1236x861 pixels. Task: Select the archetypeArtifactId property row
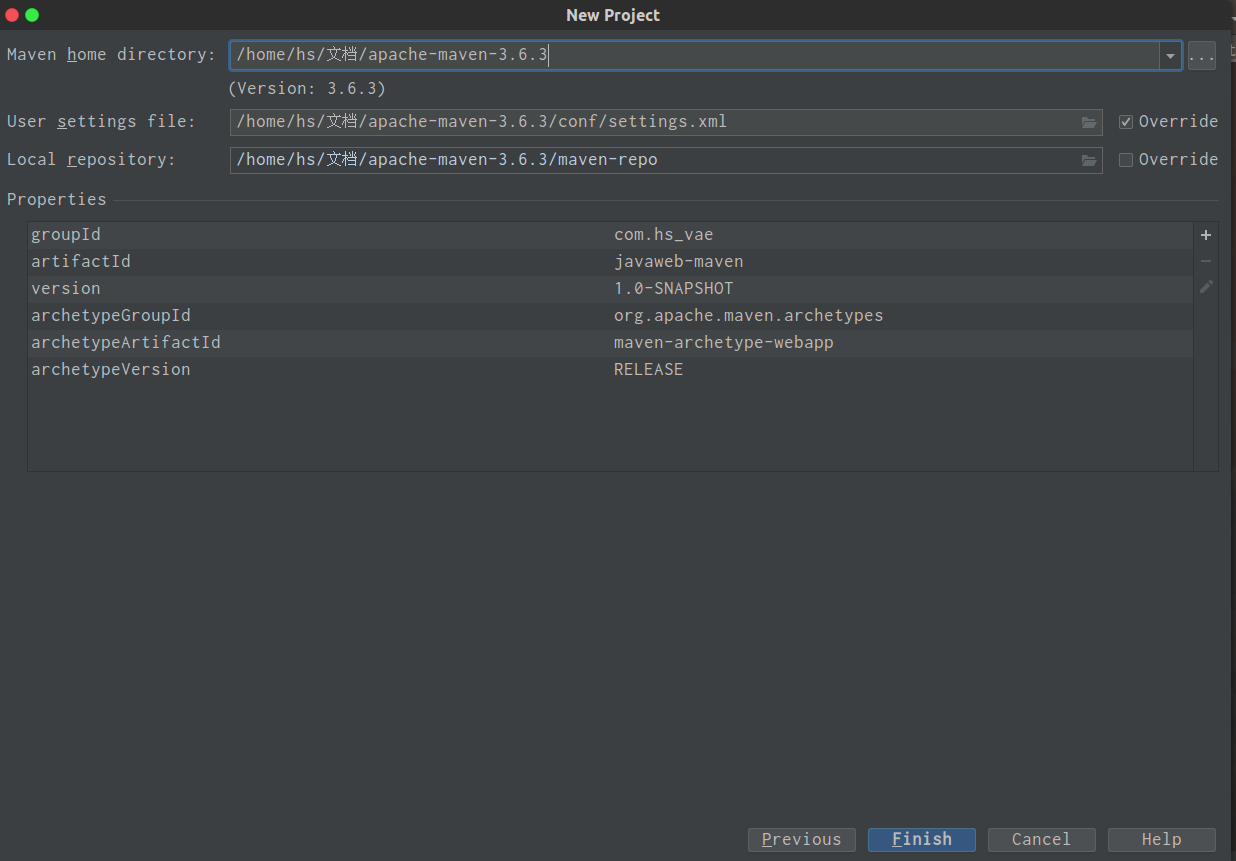[610, 343]
